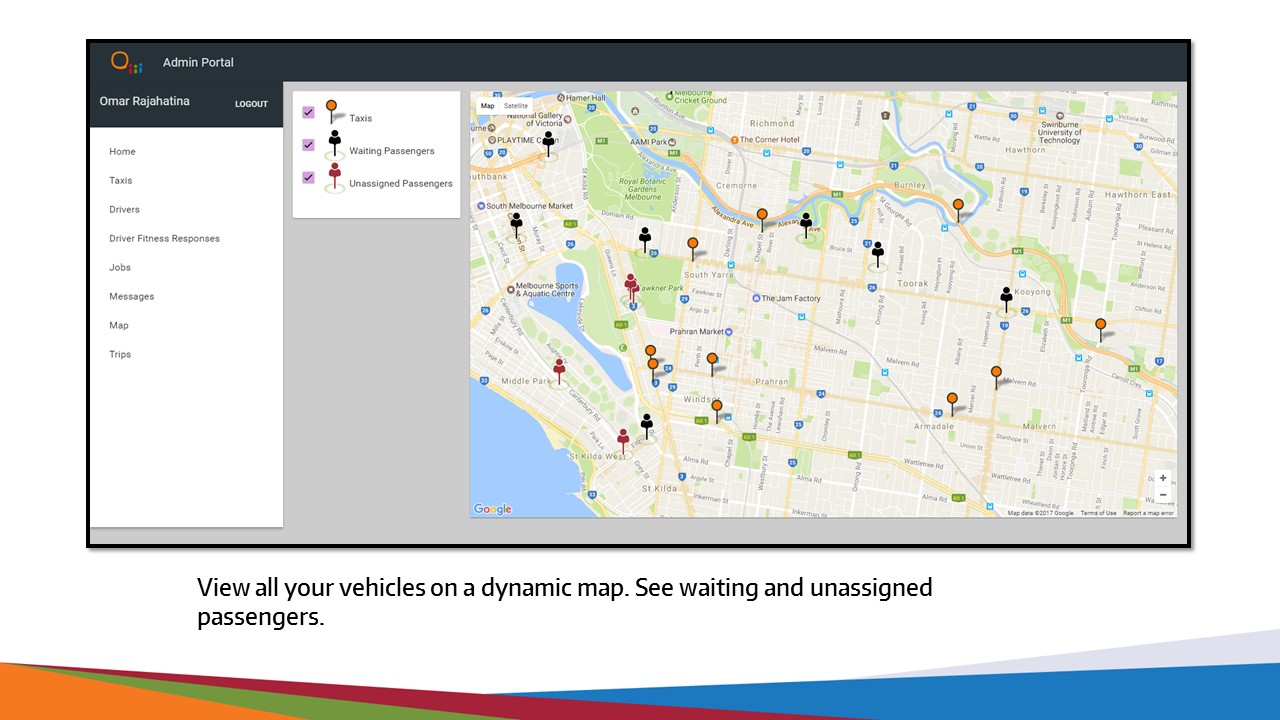Click the taxi pin in Armadale

point(952,401)
